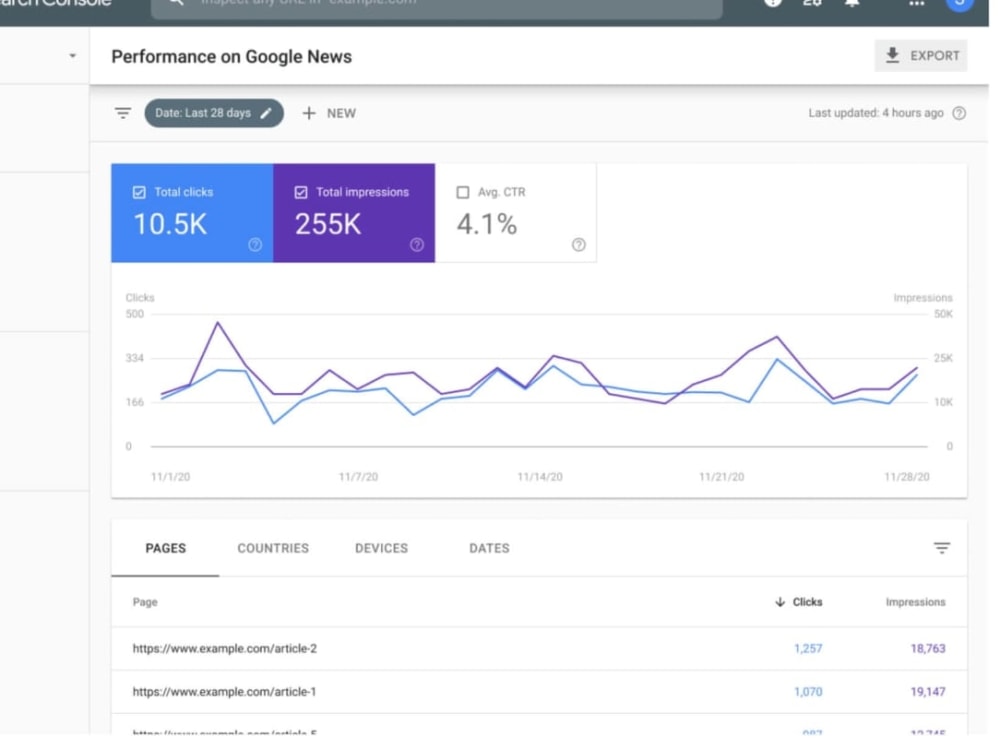Enable the Avg. CTR checkbox
The height and width of the screenshot is (750, 1000).
463,192
